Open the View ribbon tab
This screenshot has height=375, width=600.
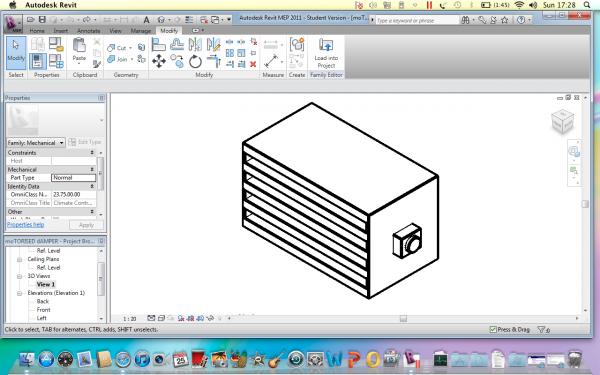115,31
